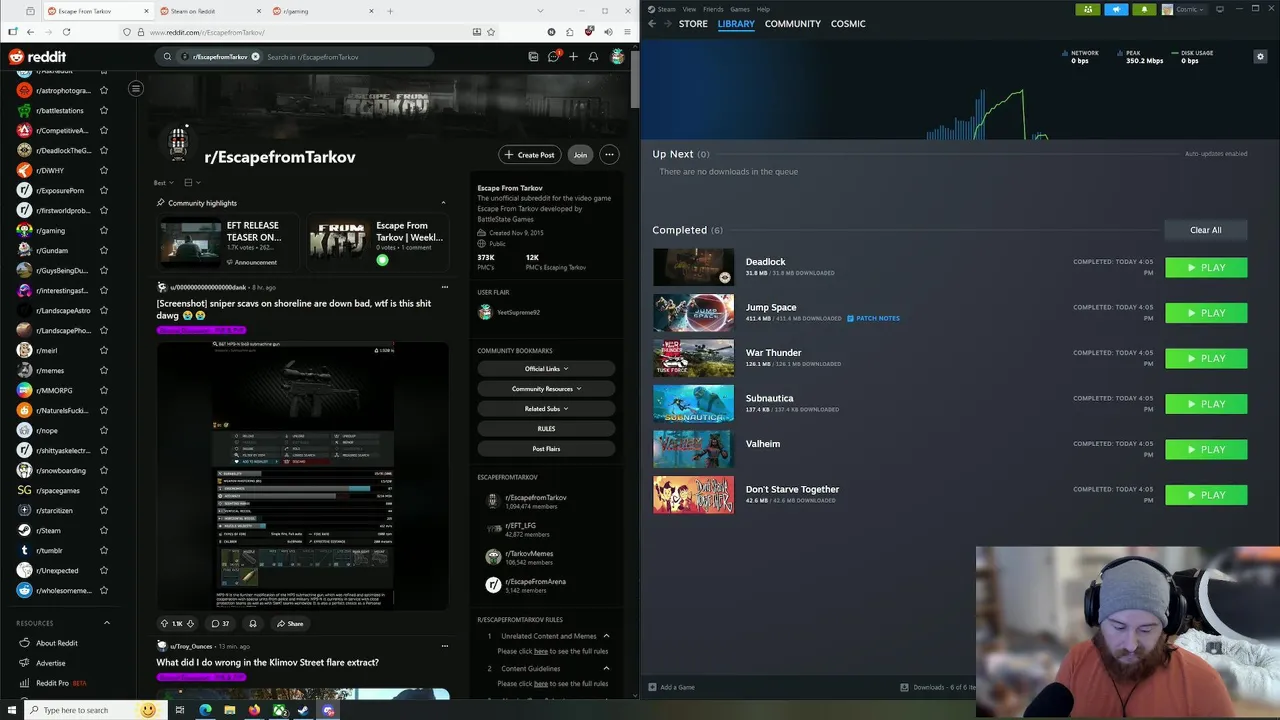The image size is (1280, 720).
Task: Bookmark this page with star icon
Action: [x=491, y=32]
